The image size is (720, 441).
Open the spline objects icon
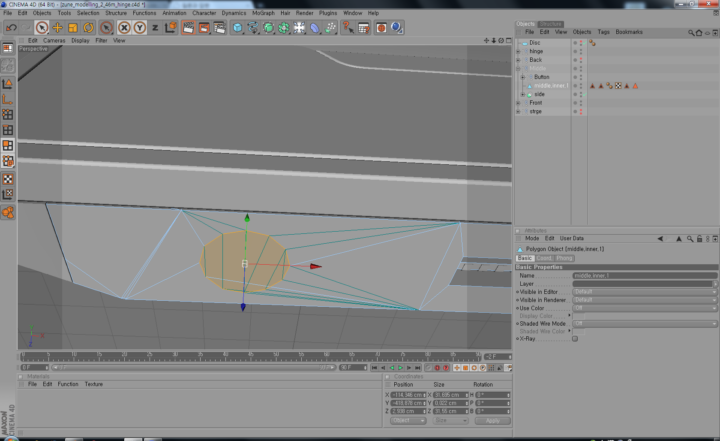pos(253,28)
